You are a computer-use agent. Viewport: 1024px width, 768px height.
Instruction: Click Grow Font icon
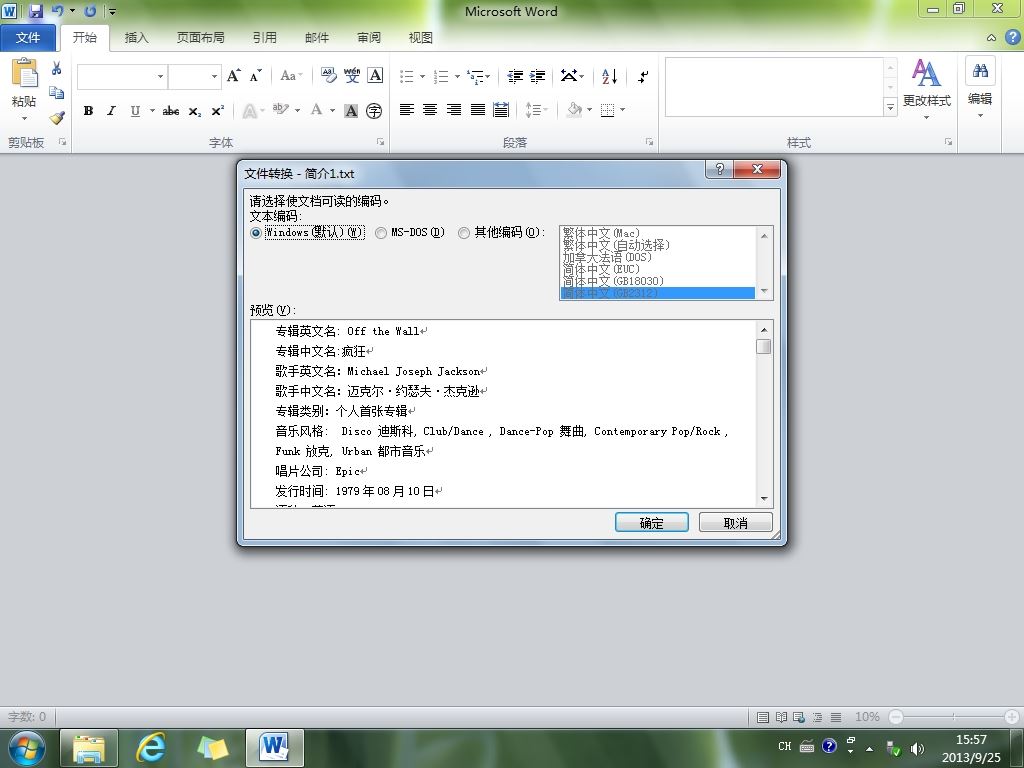[233, 76]
